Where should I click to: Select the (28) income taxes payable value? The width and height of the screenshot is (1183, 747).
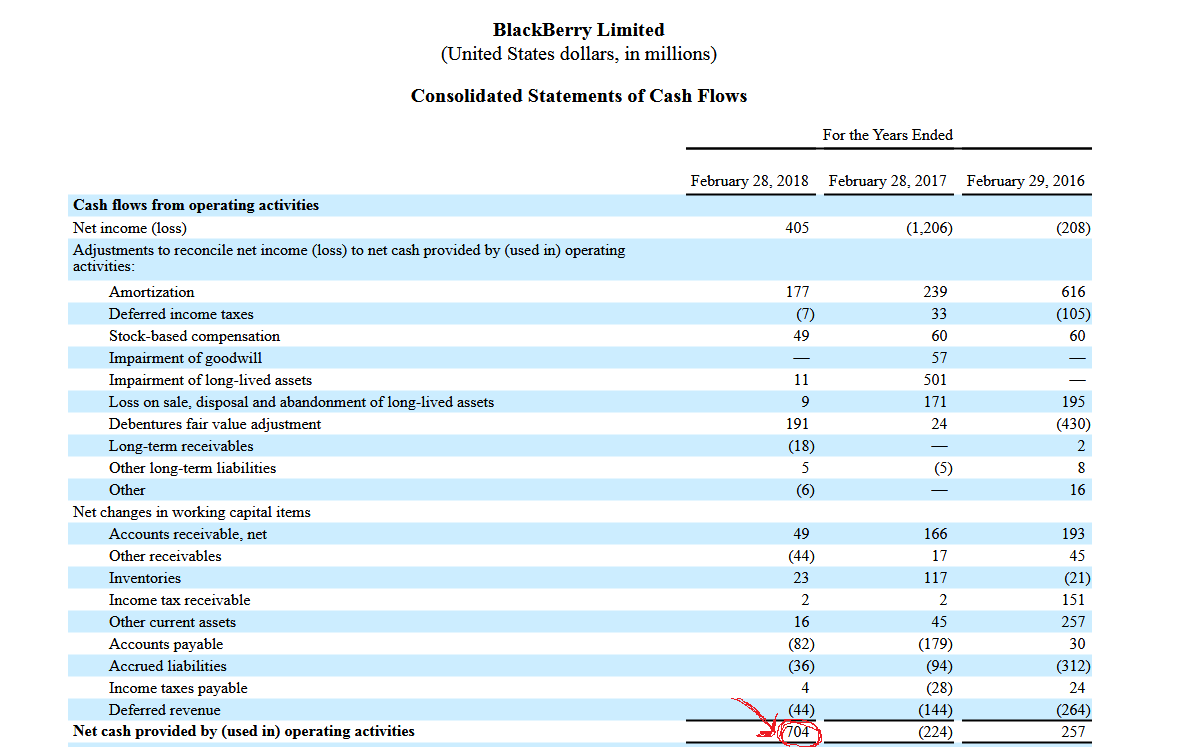[939, 688]
